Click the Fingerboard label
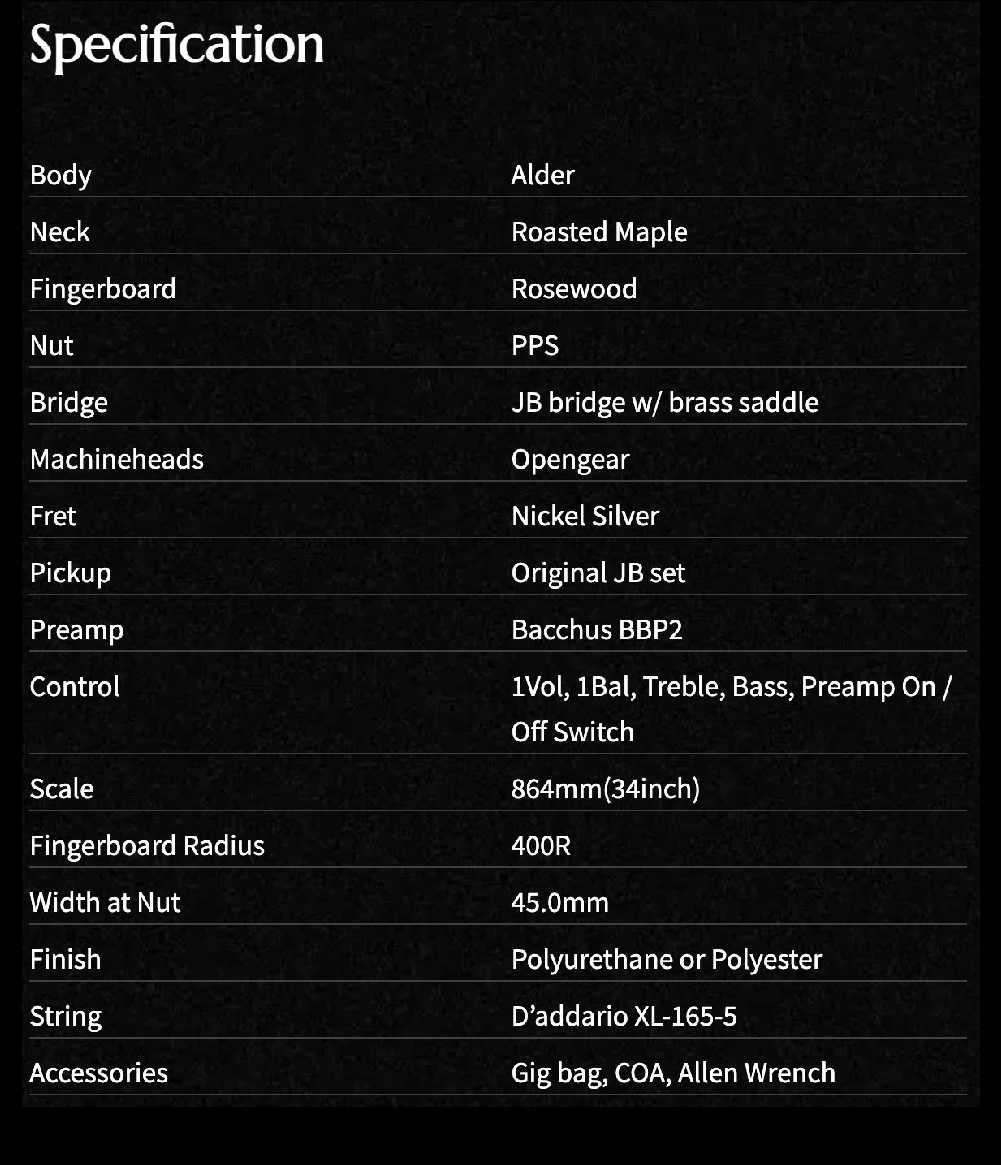 [x=103, y=289]
